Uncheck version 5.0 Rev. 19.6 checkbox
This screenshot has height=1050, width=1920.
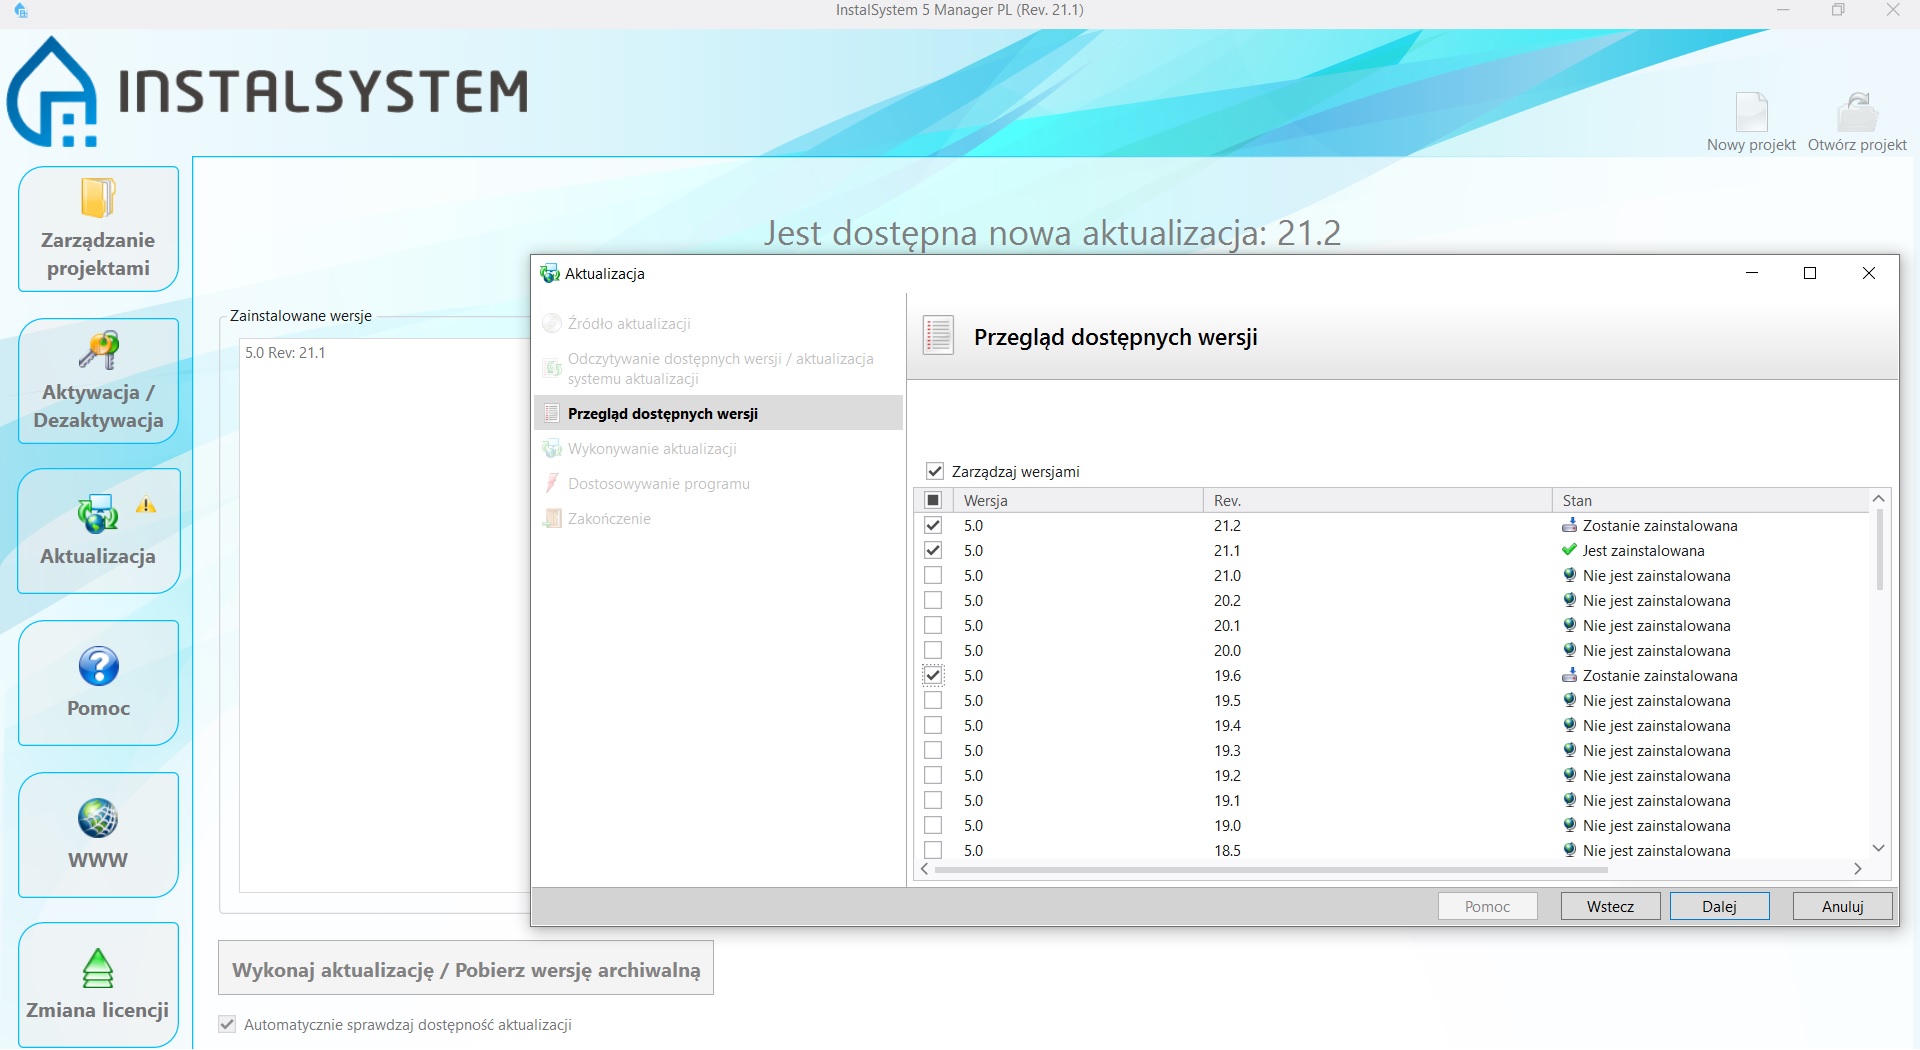(x=933, y=675)
